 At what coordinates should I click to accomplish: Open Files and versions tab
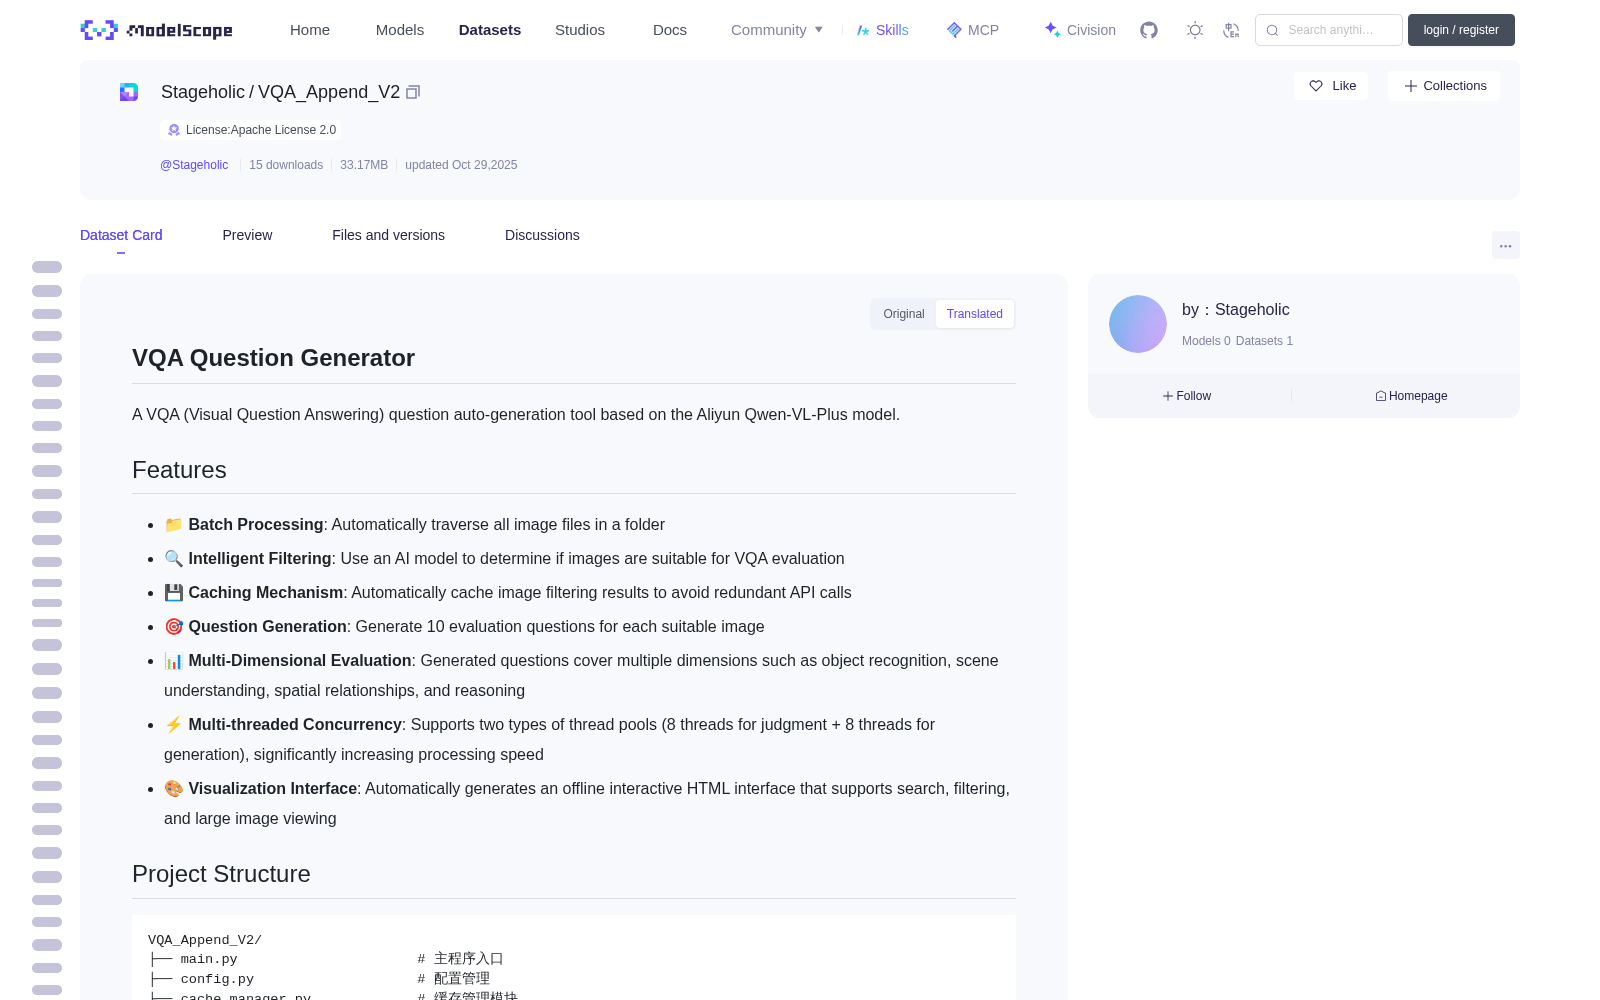tap(388, 235)
